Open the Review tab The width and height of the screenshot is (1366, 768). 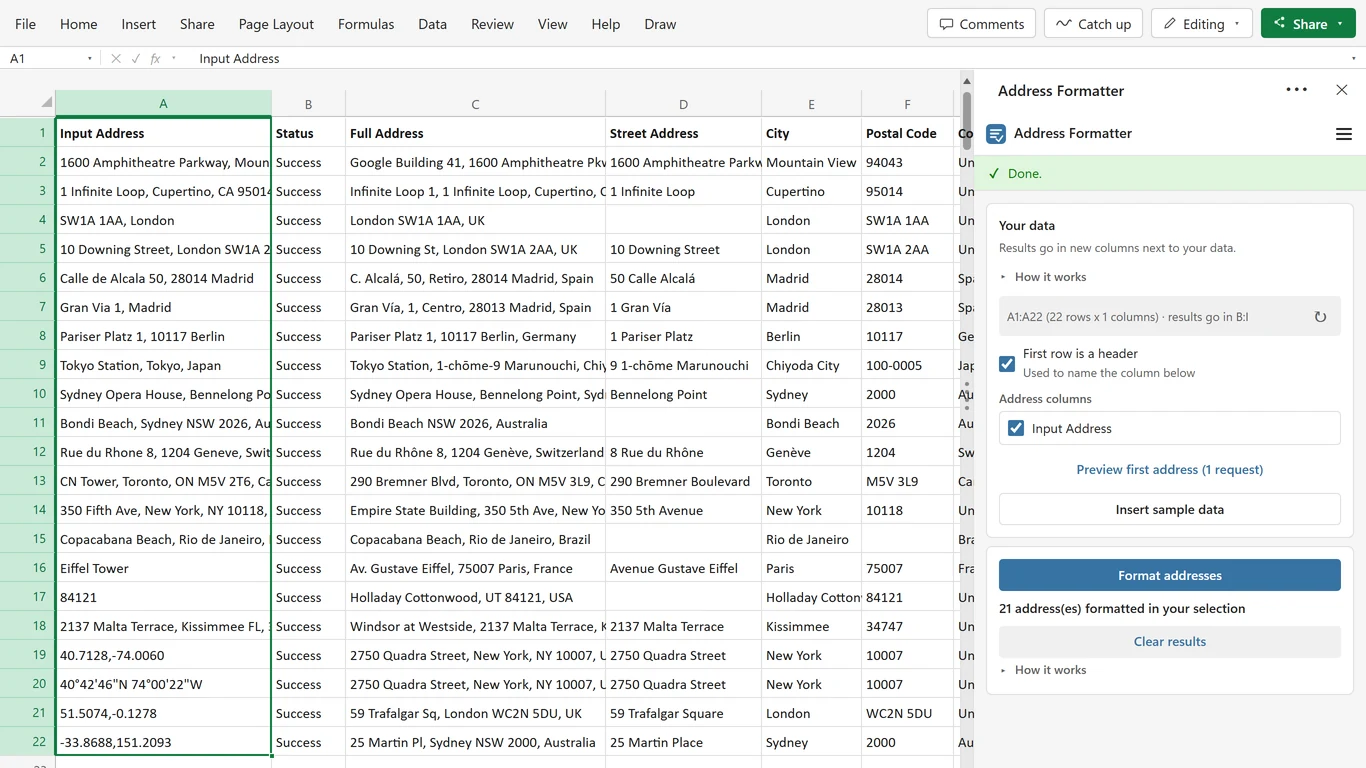pos(492,24)
